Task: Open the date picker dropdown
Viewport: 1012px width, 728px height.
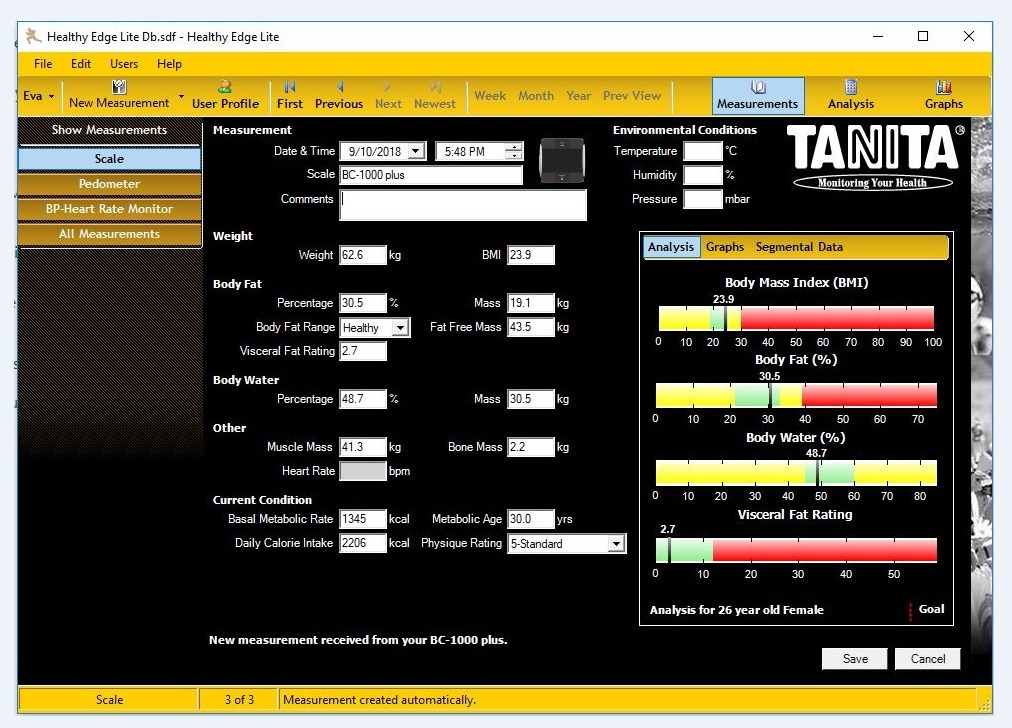Action: coord(416,152)
